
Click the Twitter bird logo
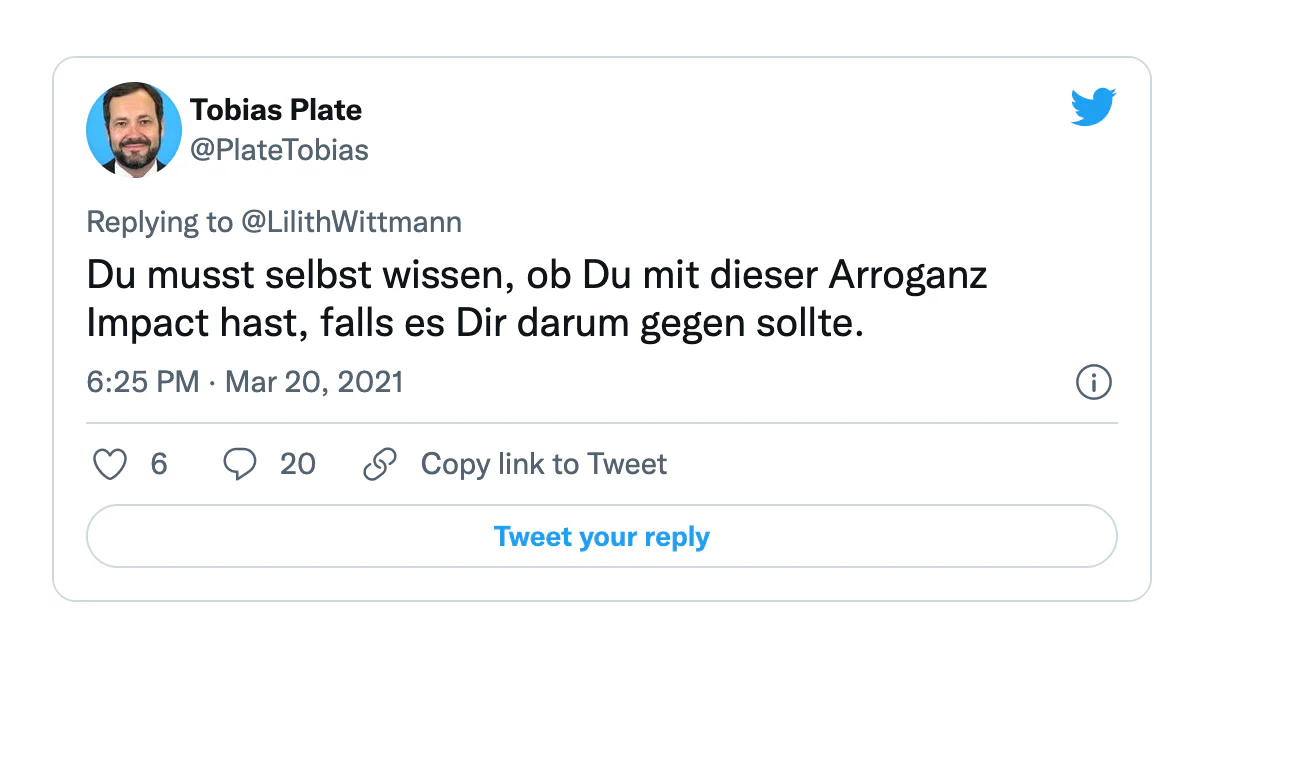coord(1093,107)
